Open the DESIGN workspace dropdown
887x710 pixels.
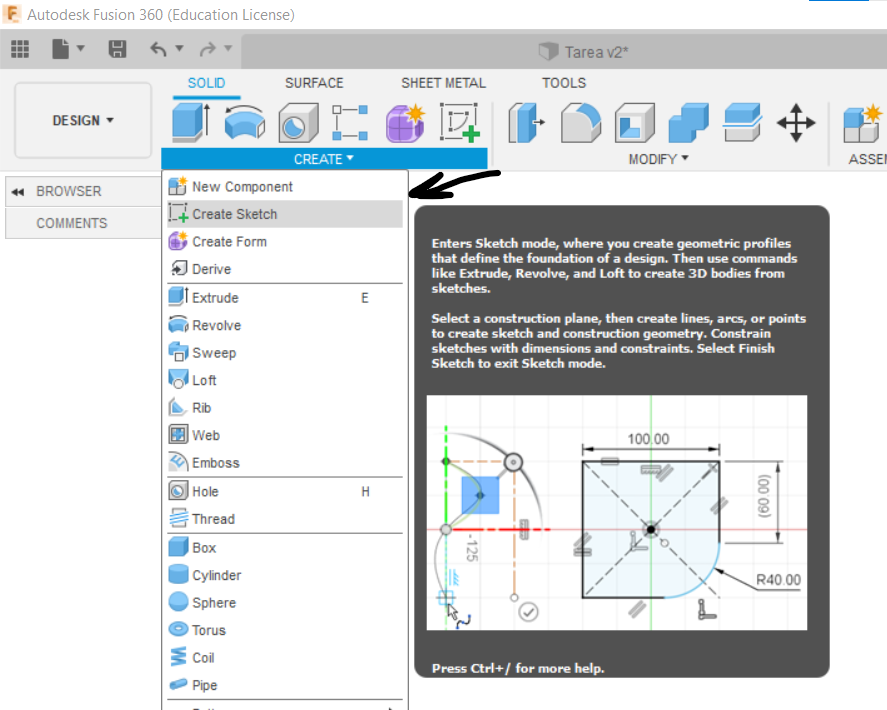coord(83,121)
